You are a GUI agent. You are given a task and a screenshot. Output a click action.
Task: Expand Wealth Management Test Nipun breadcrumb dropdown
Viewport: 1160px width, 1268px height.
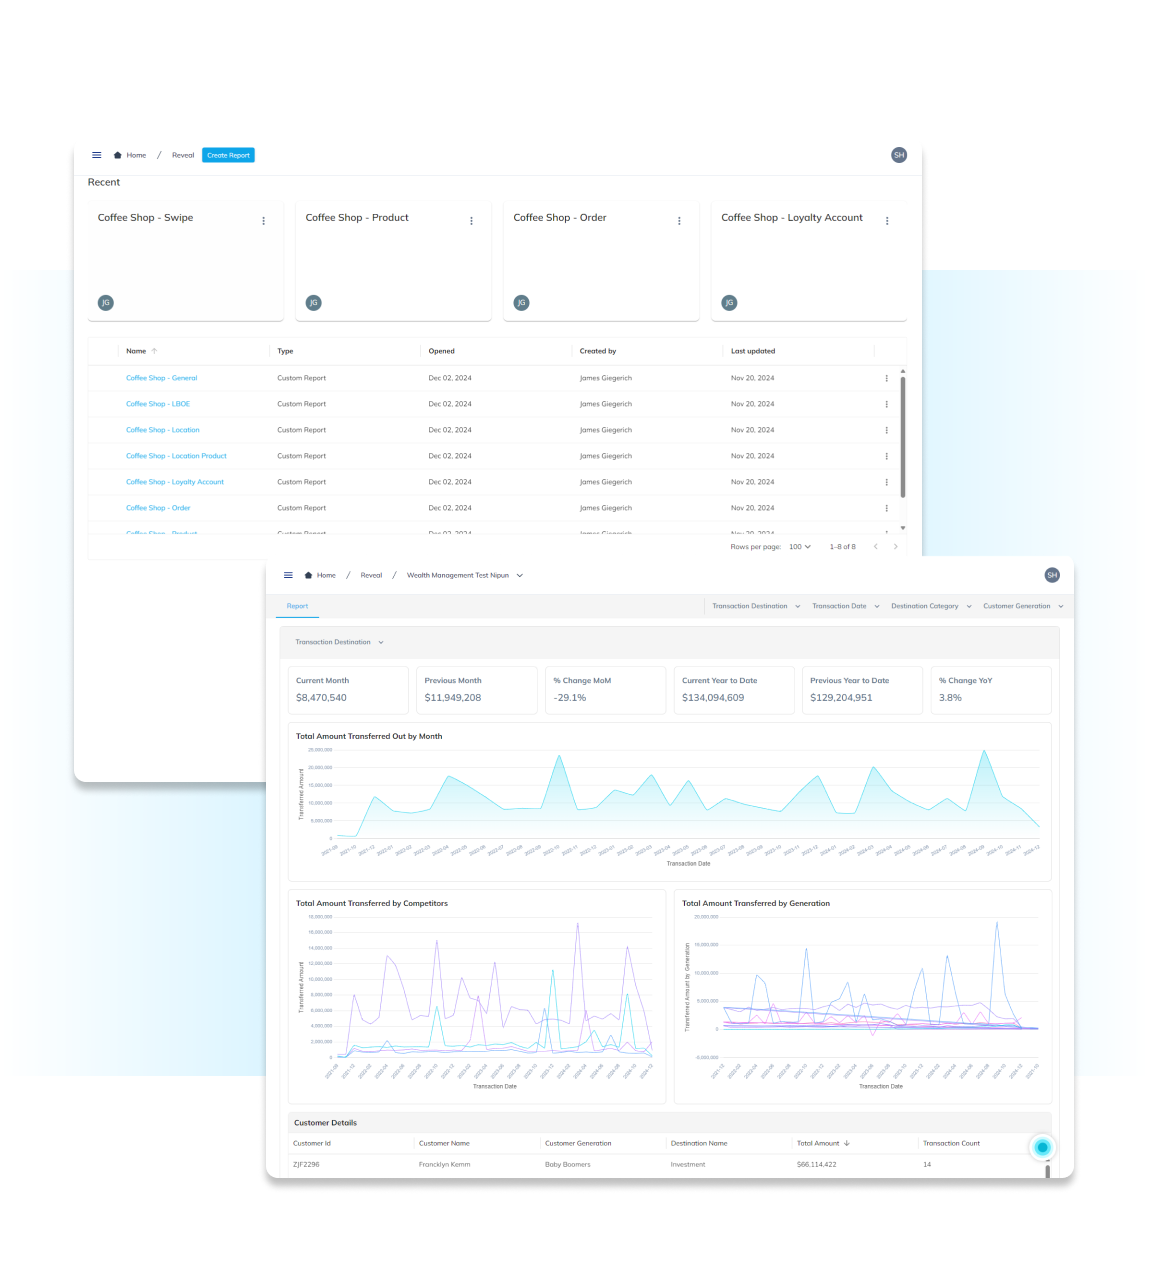pos(520,575)
